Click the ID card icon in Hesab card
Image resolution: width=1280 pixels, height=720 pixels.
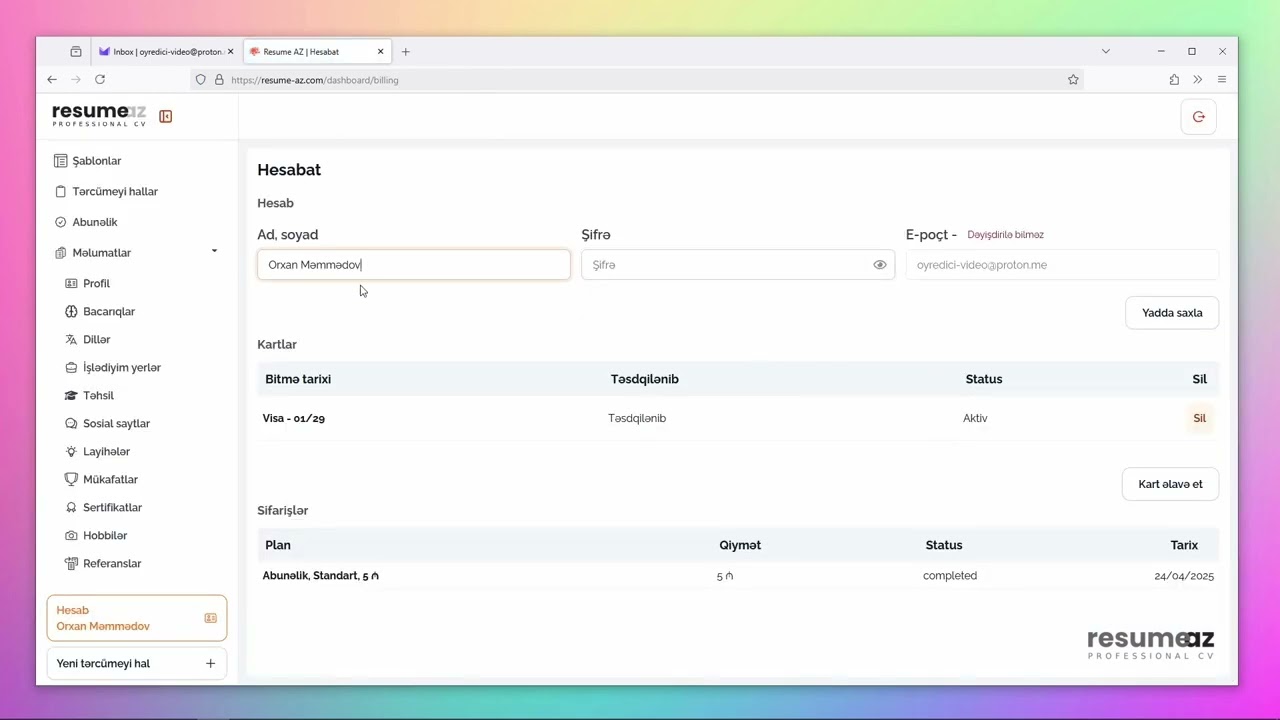click(210, 618)
